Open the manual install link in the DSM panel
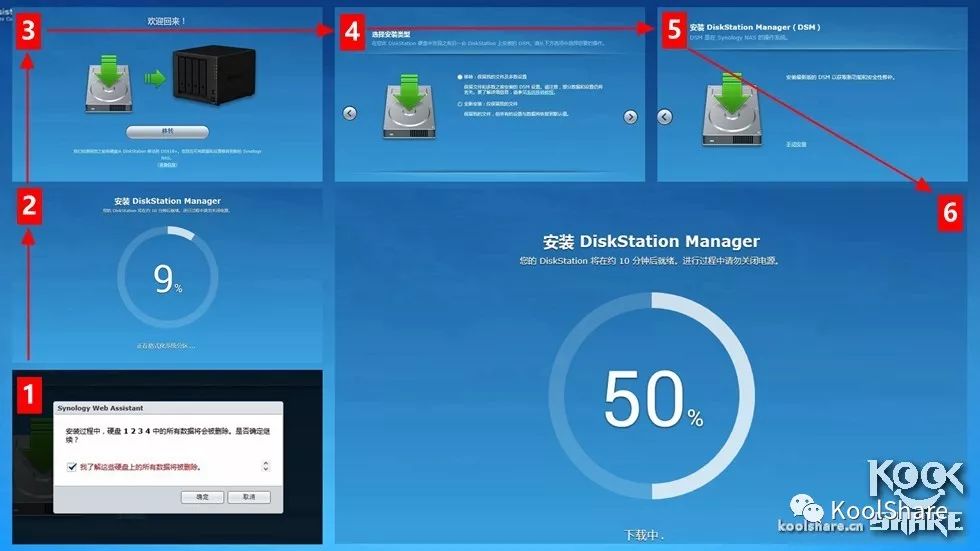 796,144
